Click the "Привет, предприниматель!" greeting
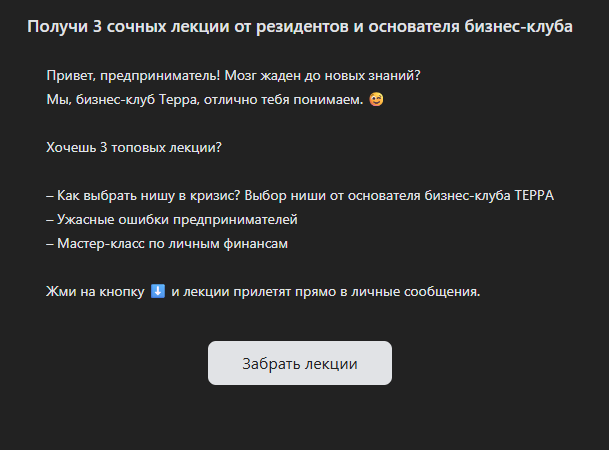The width and height of the screenshot is (609, 450). tap(126, 76)
